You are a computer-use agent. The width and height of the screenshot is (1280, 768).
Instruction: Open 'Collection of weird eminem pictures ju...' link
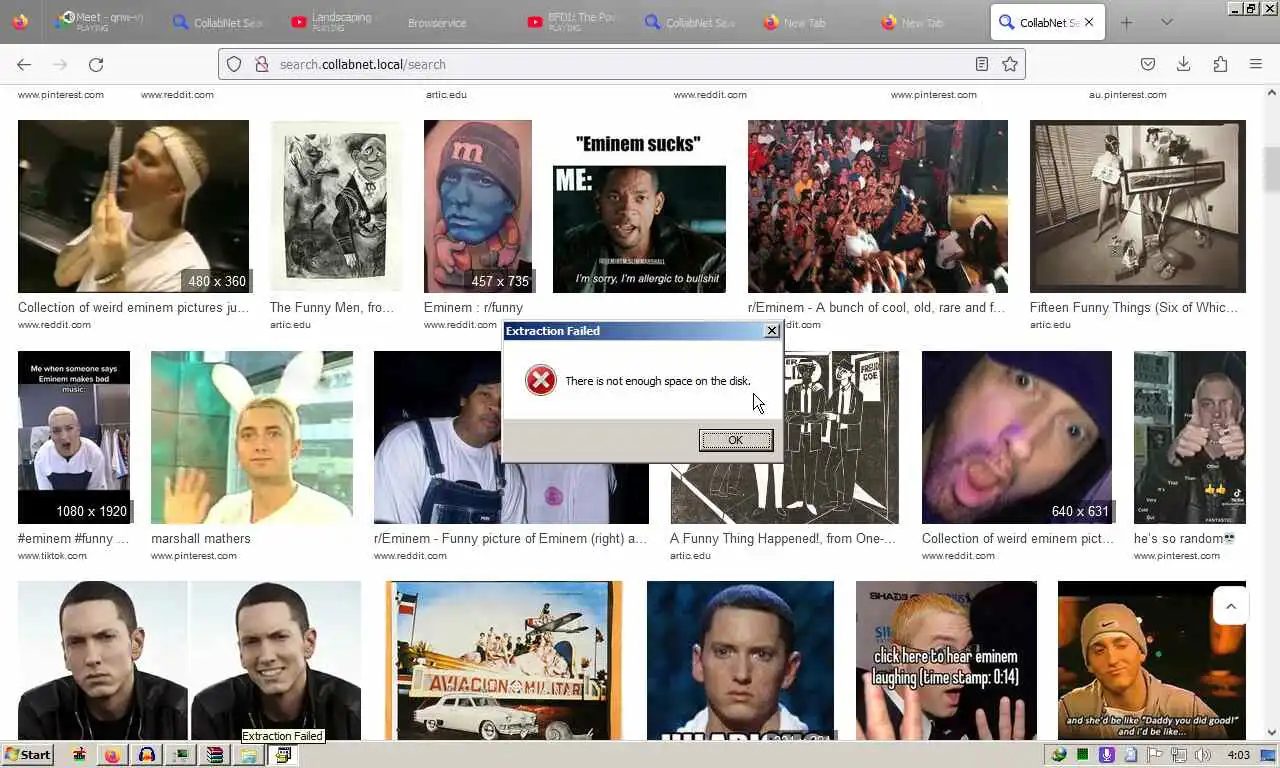[133, 308]
